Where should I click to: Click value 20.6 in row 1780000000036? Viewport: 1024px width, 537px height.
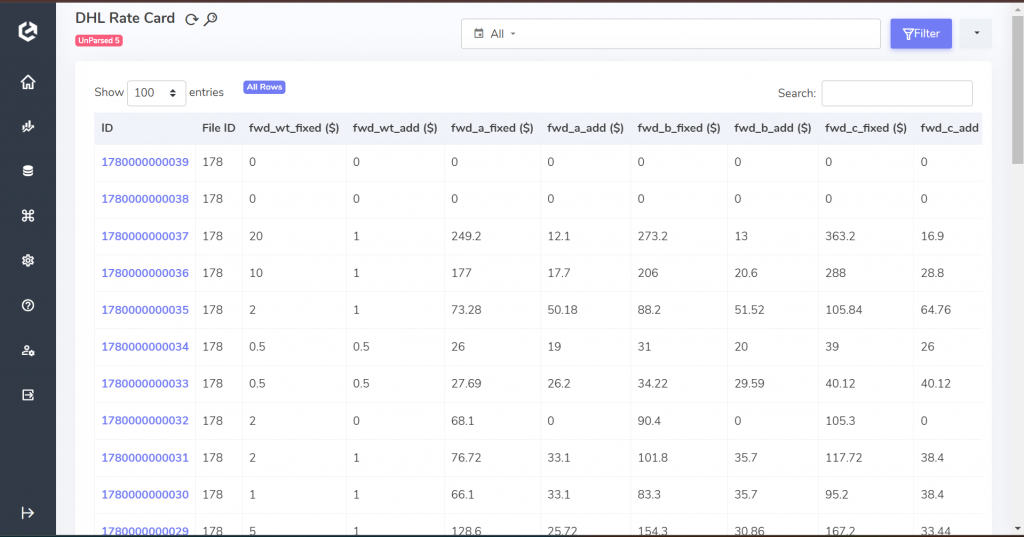click(x=746, y=273)
